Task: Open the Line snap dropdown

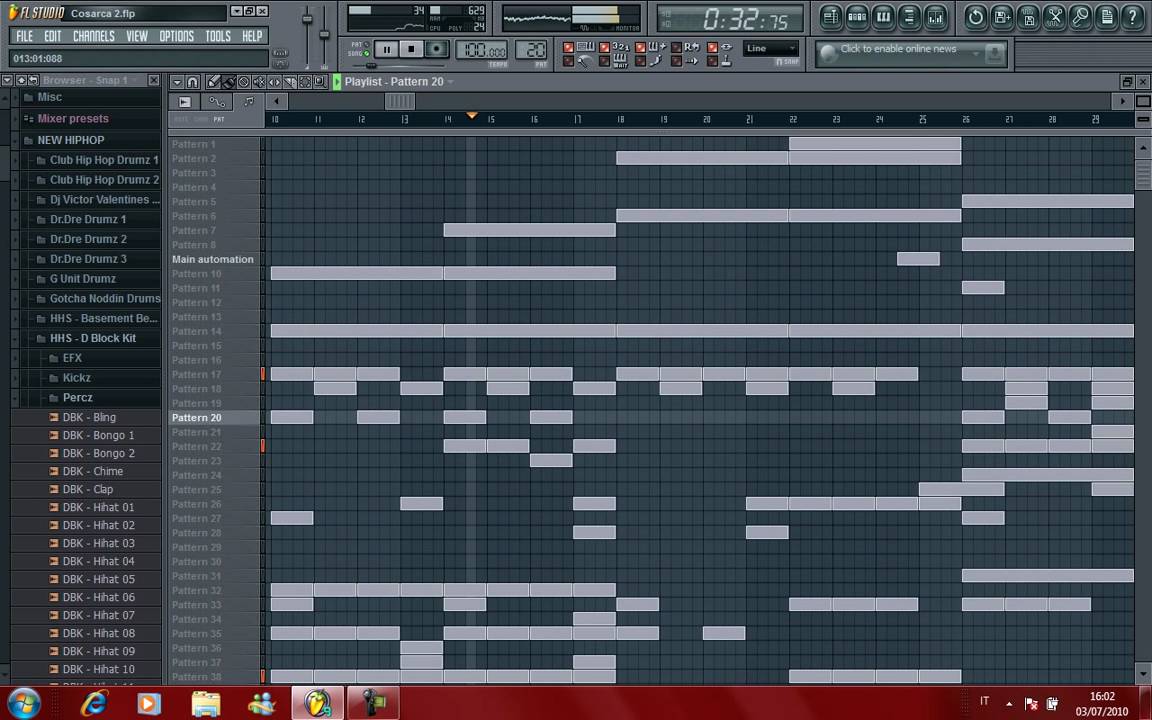Action: pyautogui.click(x=771, y=48)
